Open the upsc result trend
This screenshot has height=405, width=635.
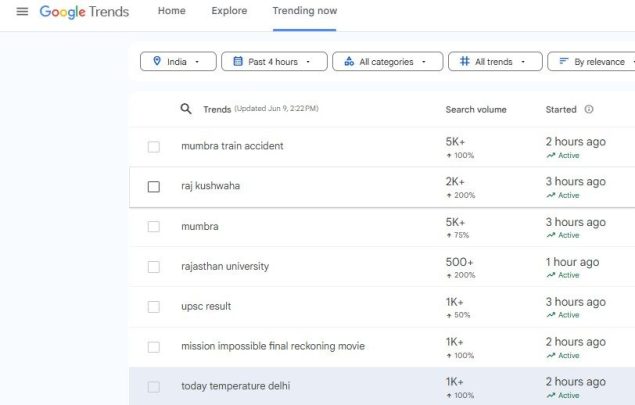click(206, 307)
